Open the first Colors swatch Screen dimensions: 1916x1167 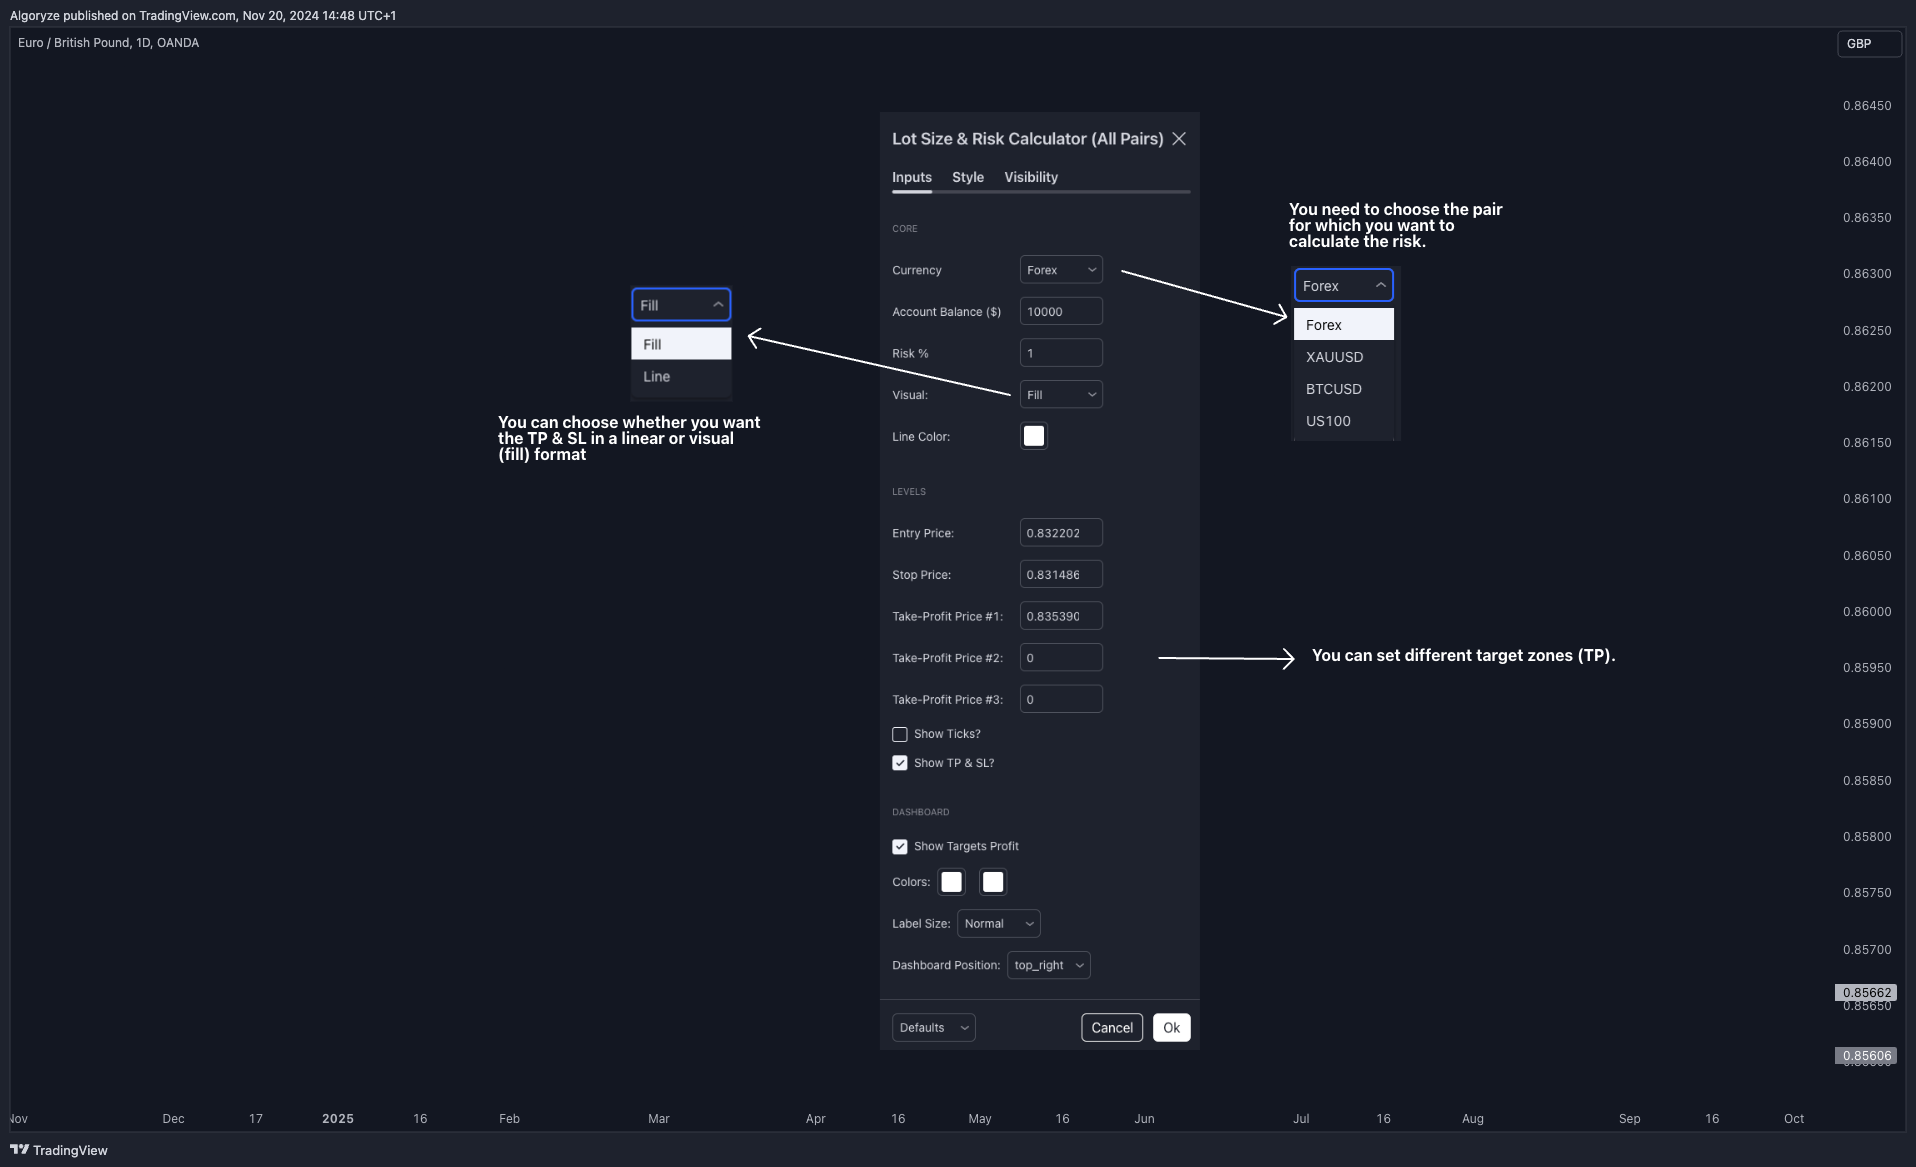pyautogui.click(x=951, y=882)
